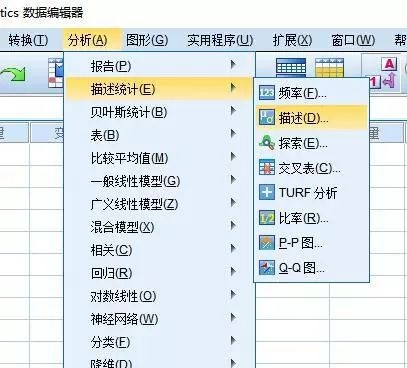The height and width of the screenshot is (368, 407).
Task: Choose P-P 图... from submenu
Action: [x=311, y=243]
